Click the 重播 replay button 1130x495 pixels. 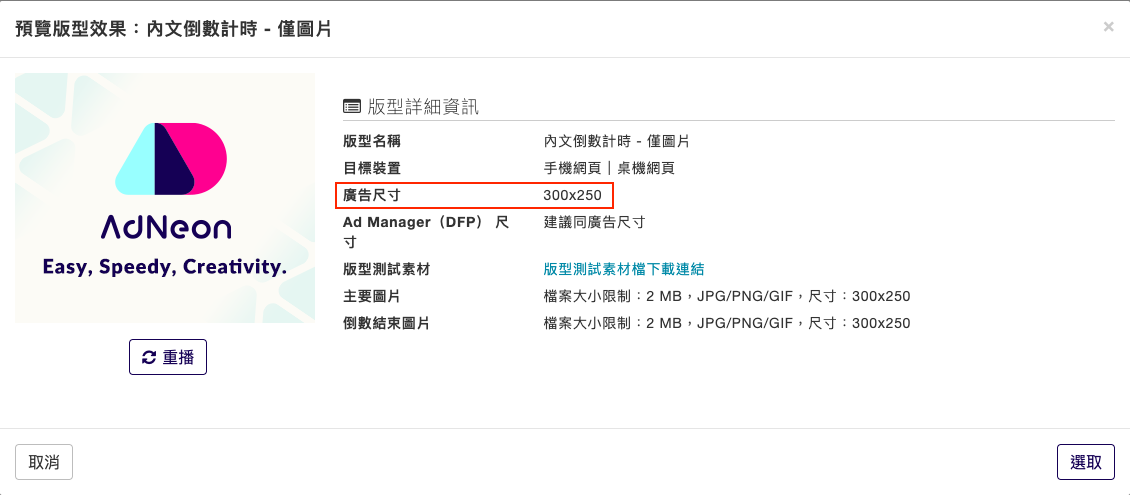click(x=168, y=357)
